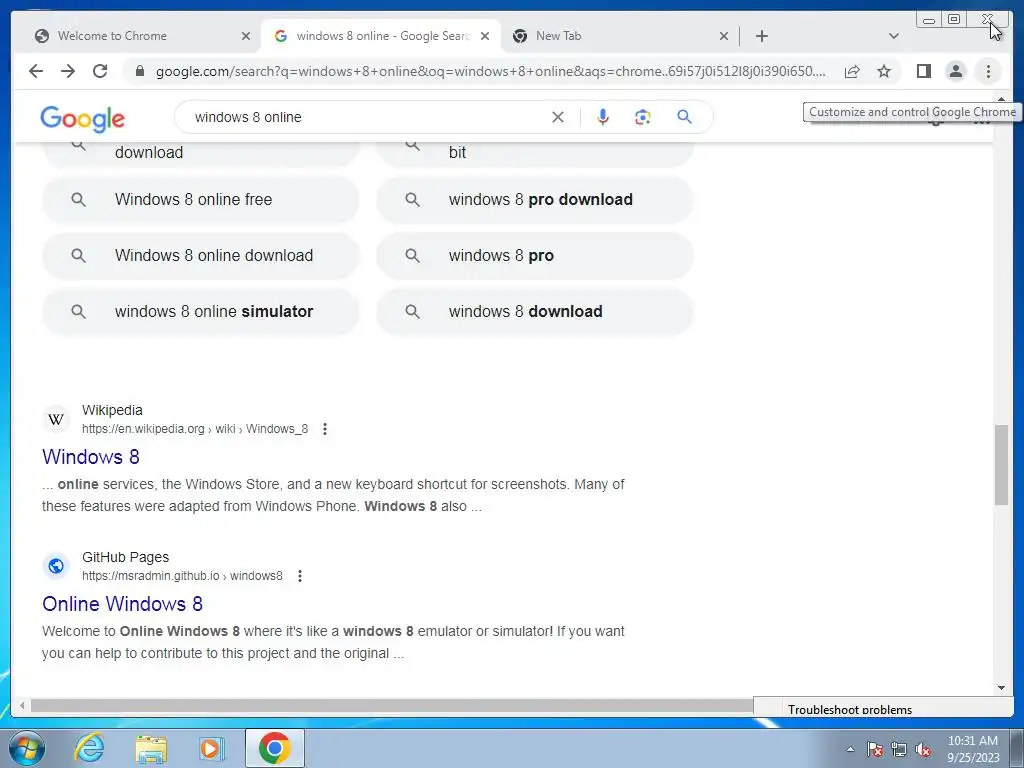Open Windows Media Player from the taskbar

pos(211,748)
